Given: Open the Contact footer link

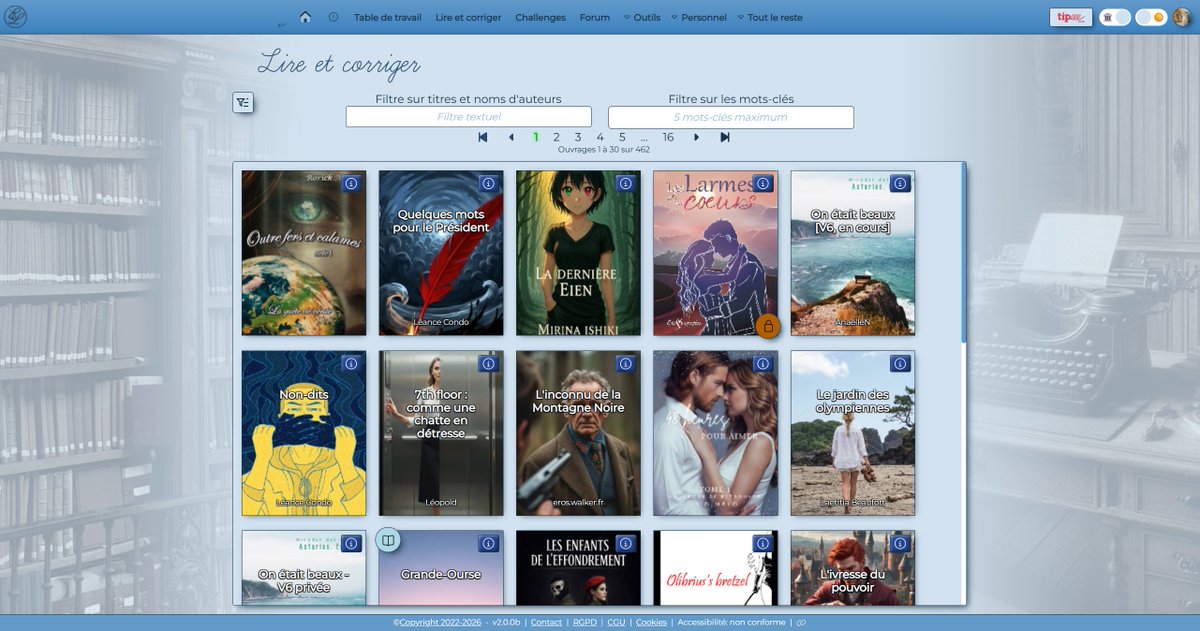Looking at the screenshot, I should pos(546,623).
